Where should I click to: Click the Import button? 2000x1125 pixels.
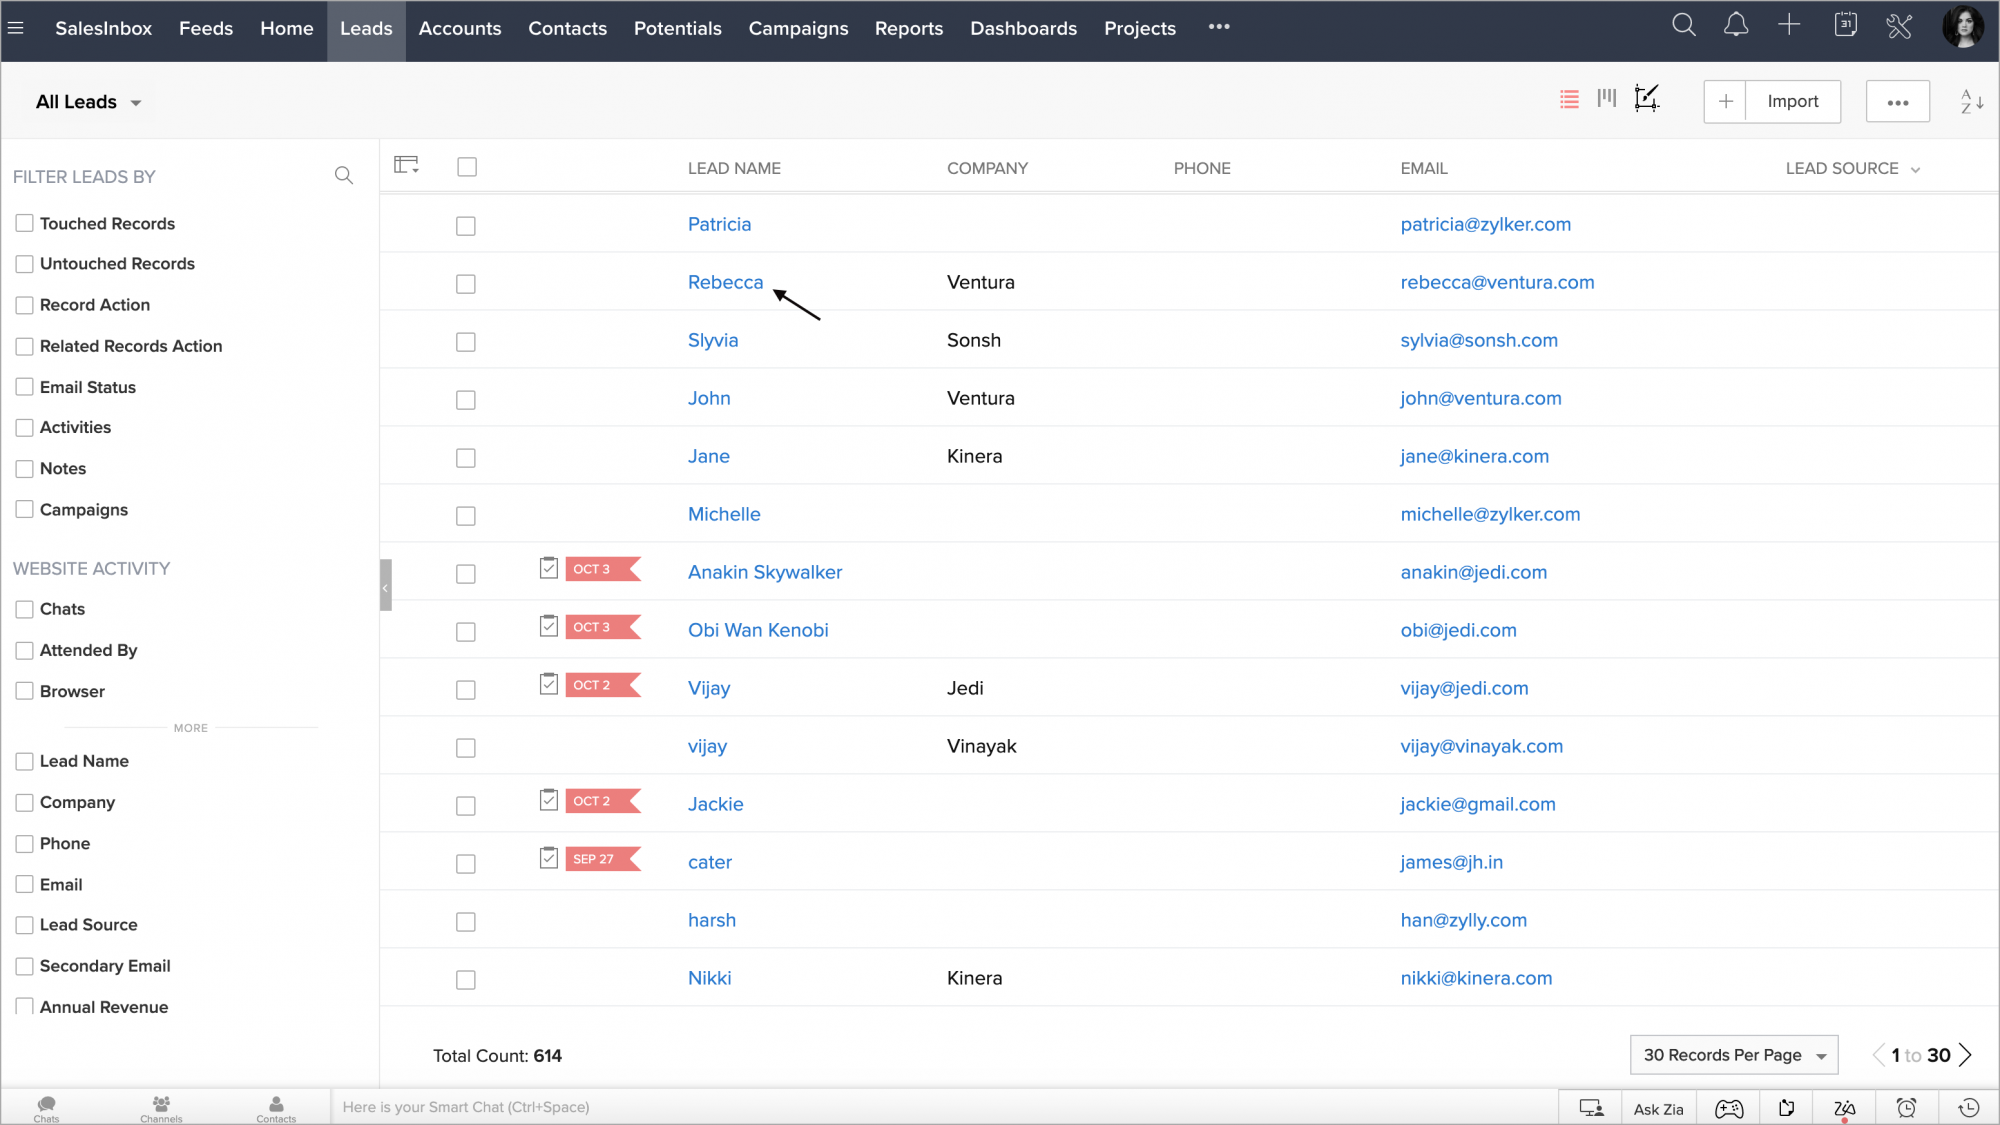click(1792, 101)
